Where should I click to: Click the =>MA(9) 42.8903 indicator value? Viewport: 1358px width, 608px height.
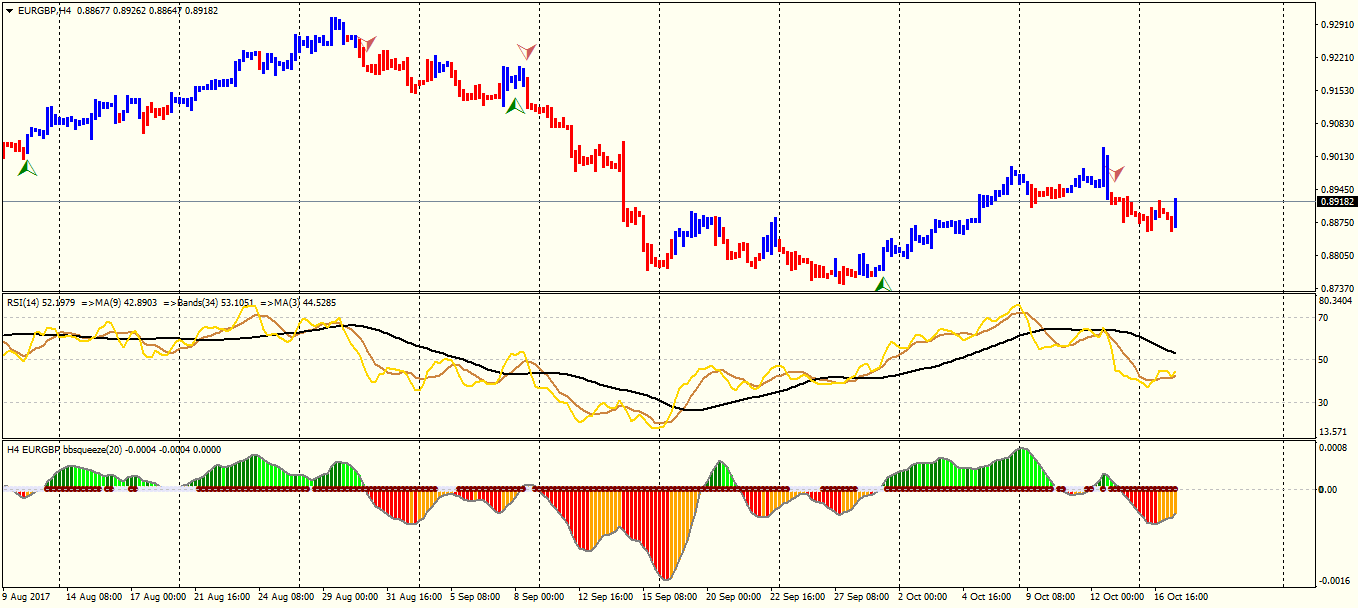(119, 301)
